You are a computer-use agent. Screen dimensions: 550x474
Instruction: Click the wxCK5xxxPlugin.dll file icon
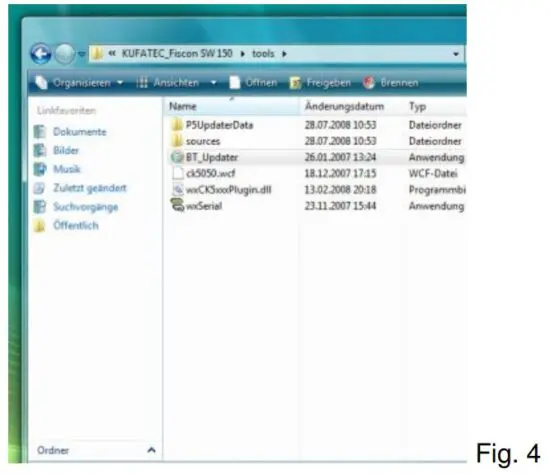(178, 189)
